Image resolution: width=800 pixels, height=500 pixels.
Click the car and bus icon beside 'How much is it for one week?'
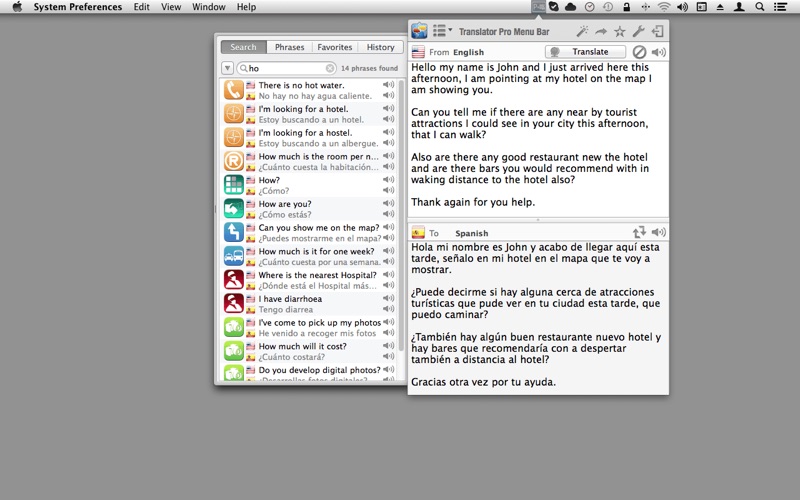[234, 256]
